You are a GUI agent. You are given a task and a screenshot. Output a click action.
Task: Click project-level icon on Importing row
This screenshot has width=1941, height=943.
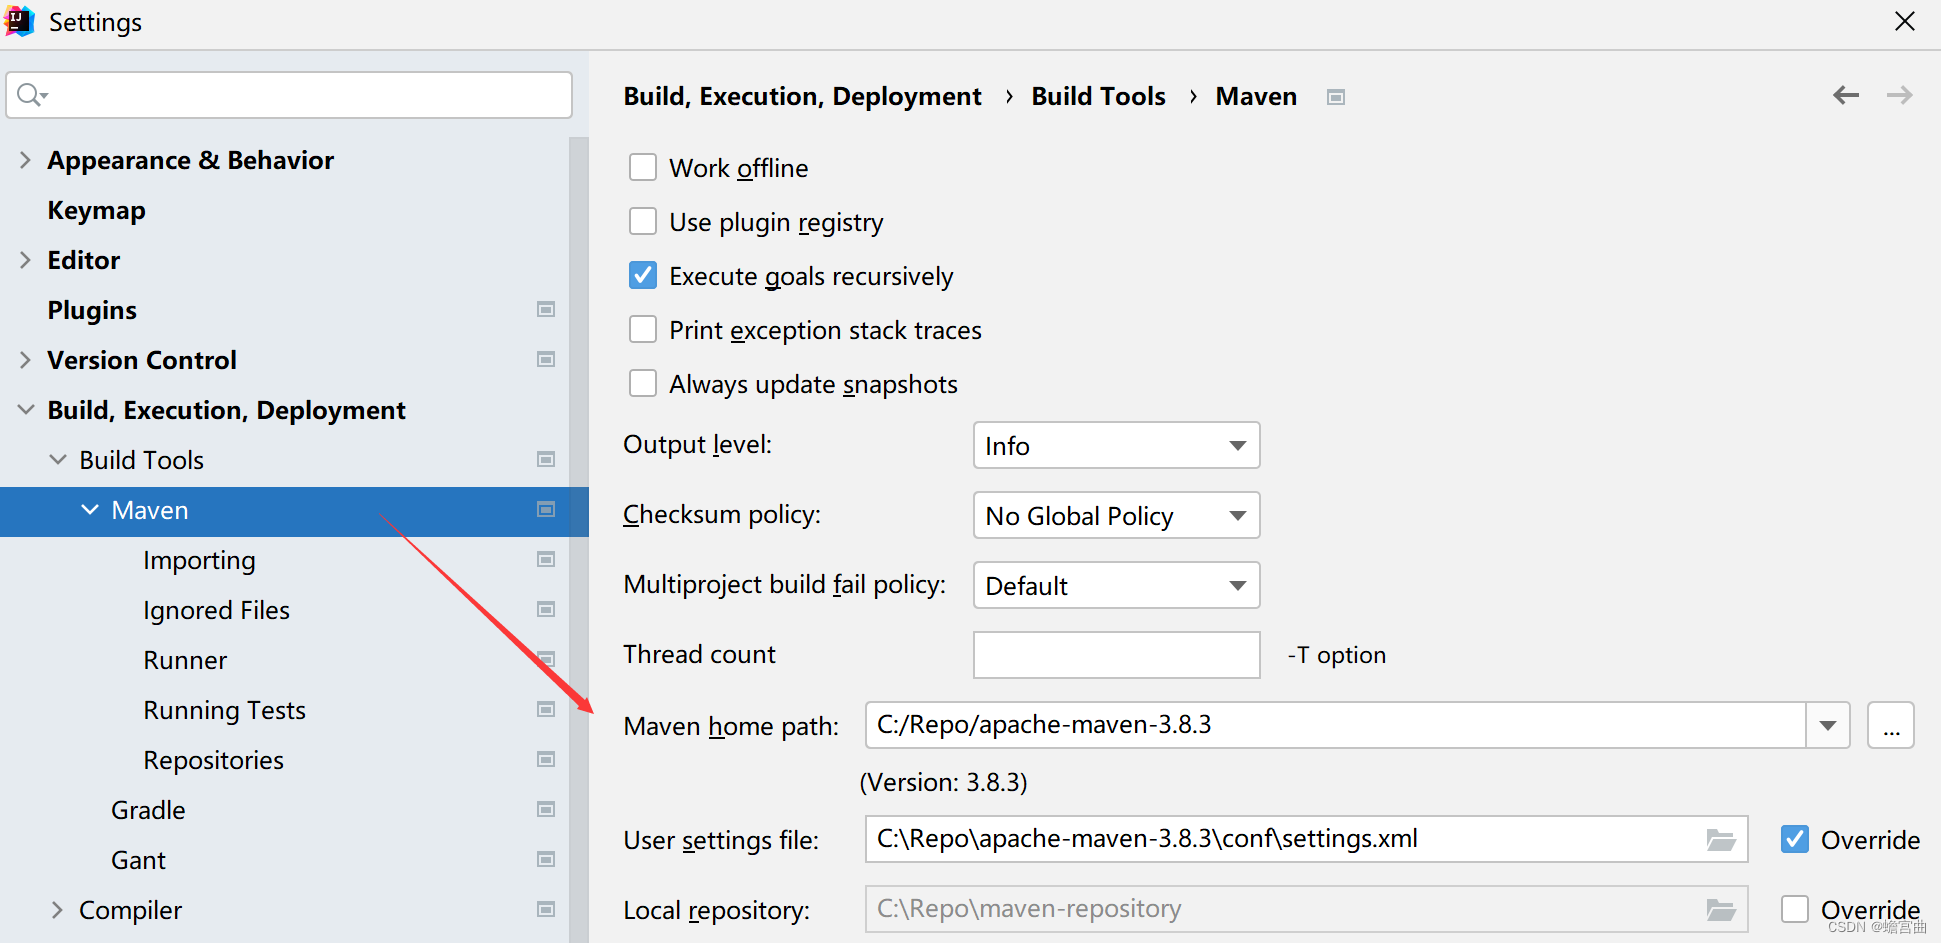click(546, 559)
